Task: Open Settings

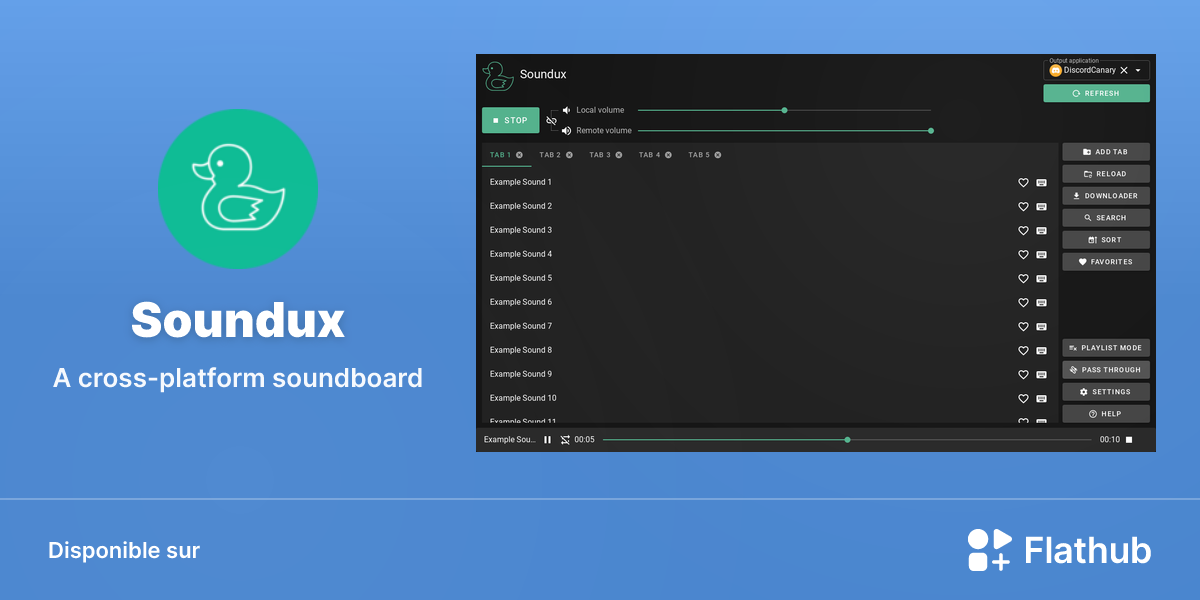Action: tap(1106, 392)
